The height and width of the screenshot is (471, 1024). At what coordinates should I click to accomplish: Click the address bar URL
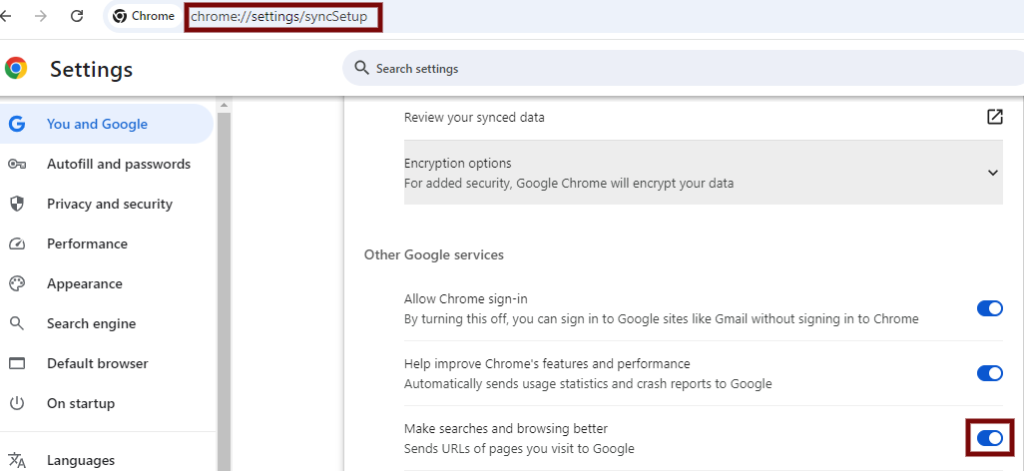point(280,17)
